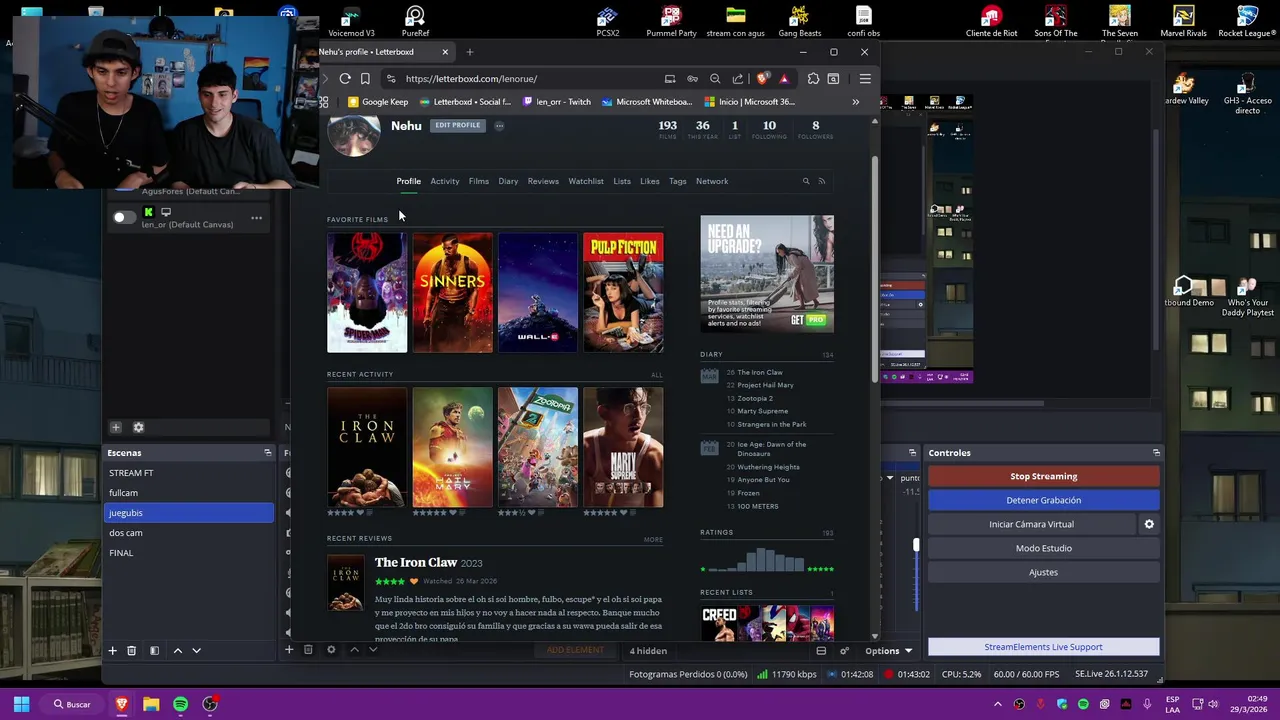Open len_orr Twitch bookmark
This screenshot has height=720, width=1280.
click(x=557, y=102)
